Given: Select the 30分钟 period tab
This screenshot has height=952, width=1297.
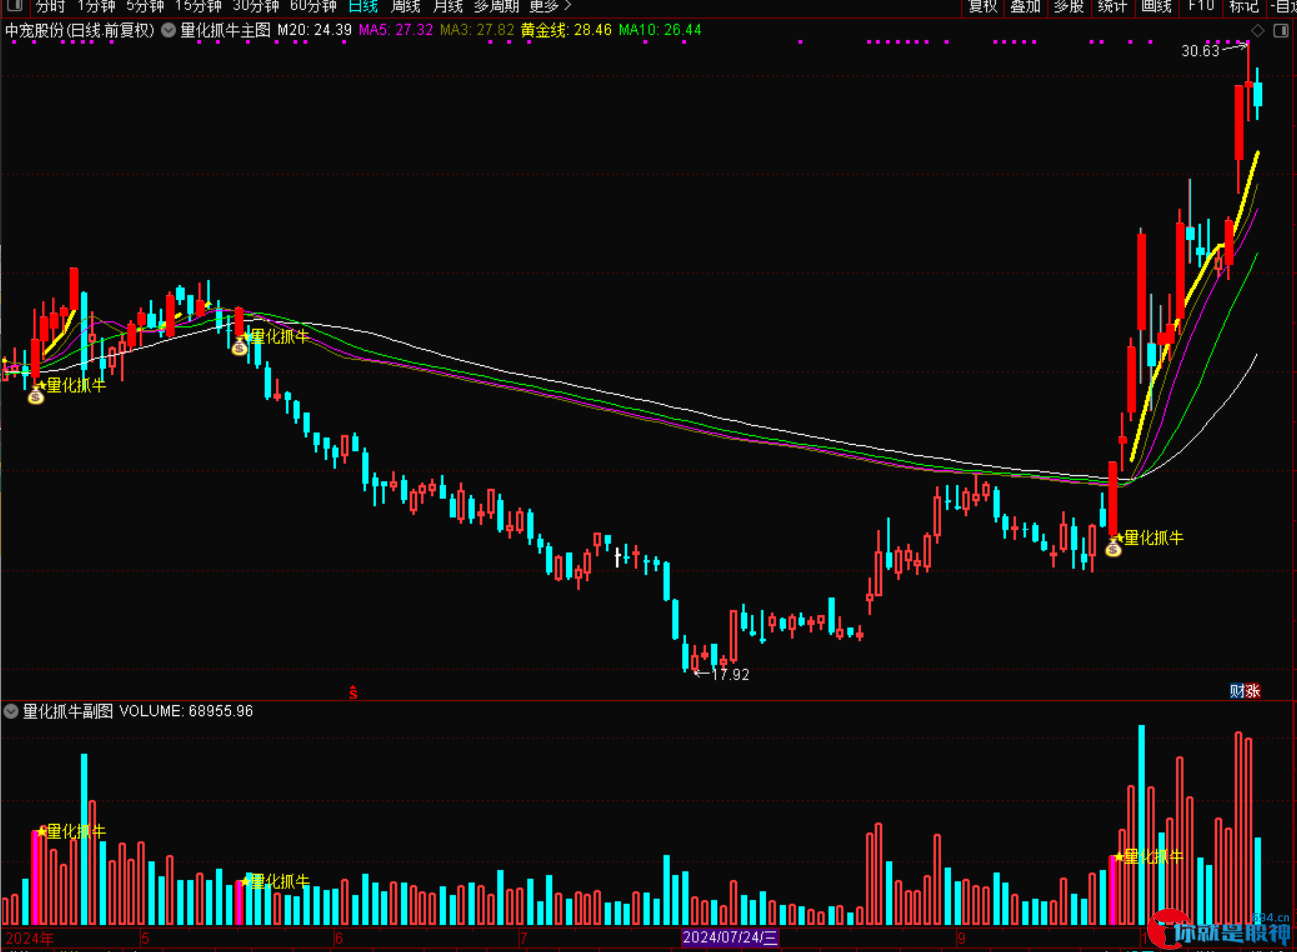Looking at the screenshot, I should point(256,6).
